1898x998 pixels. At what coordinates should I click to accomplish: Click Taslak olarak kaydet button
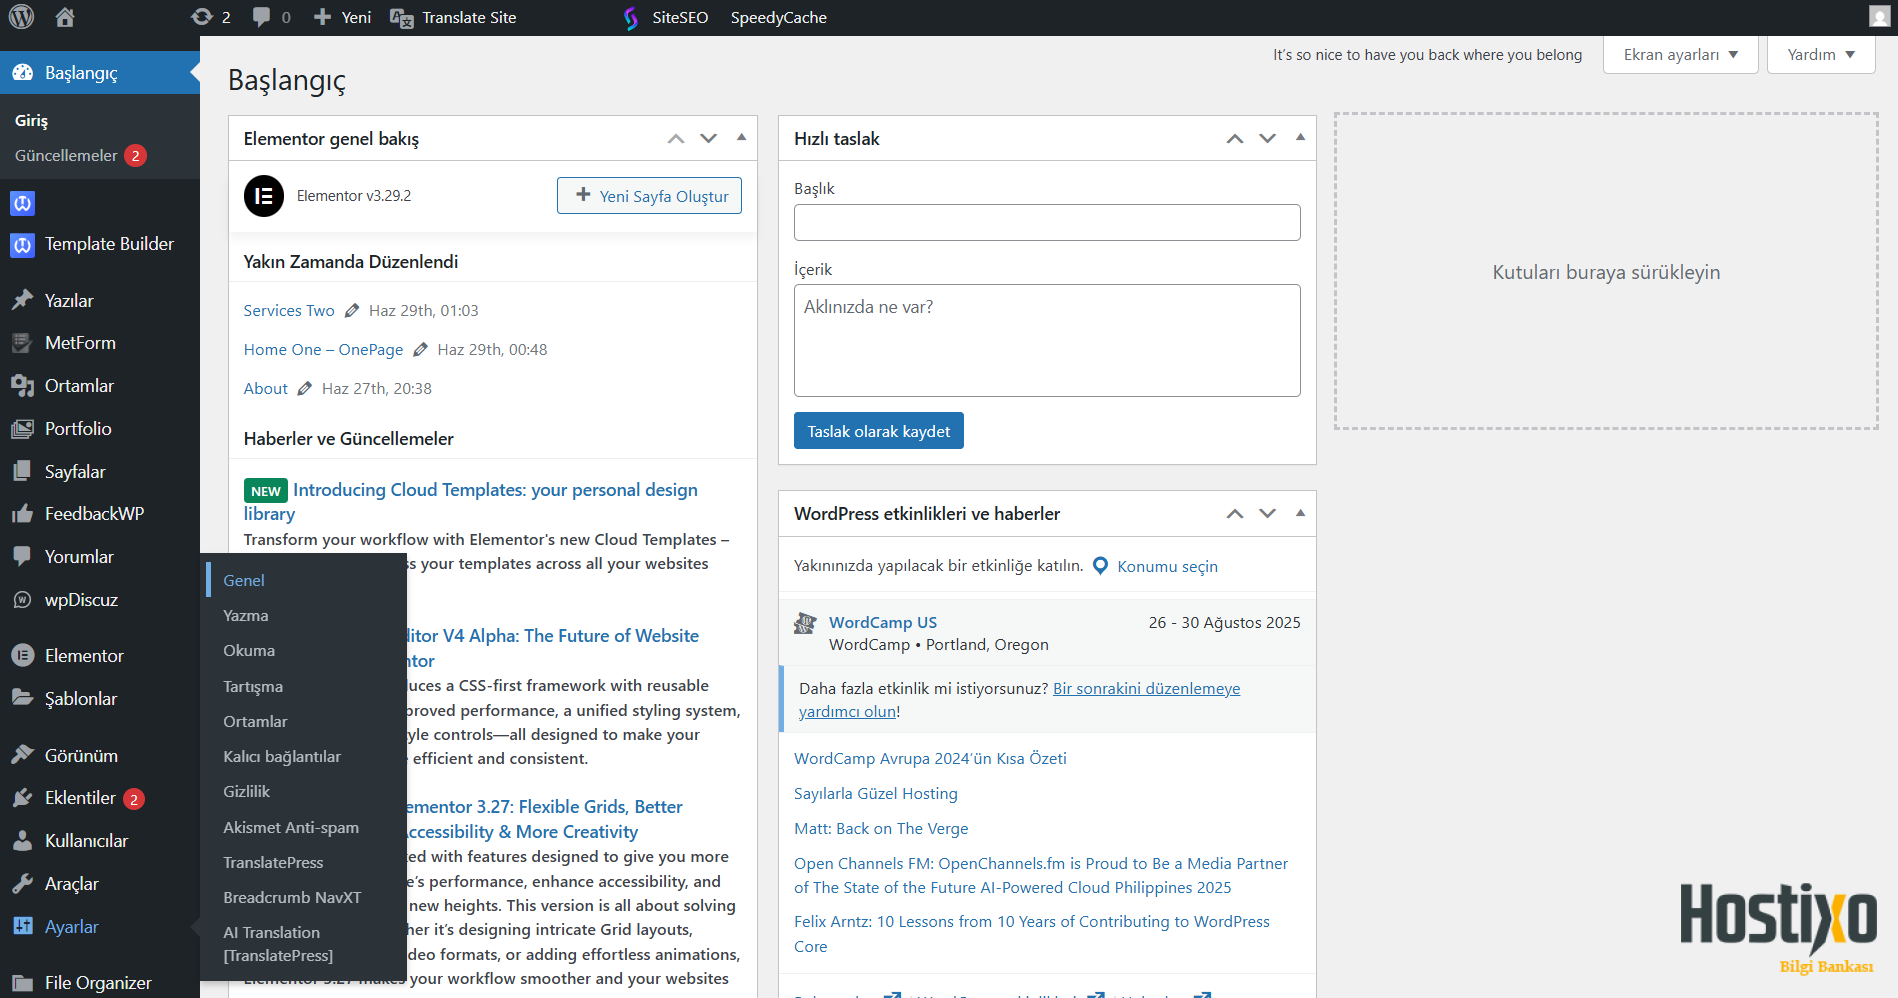879,431
